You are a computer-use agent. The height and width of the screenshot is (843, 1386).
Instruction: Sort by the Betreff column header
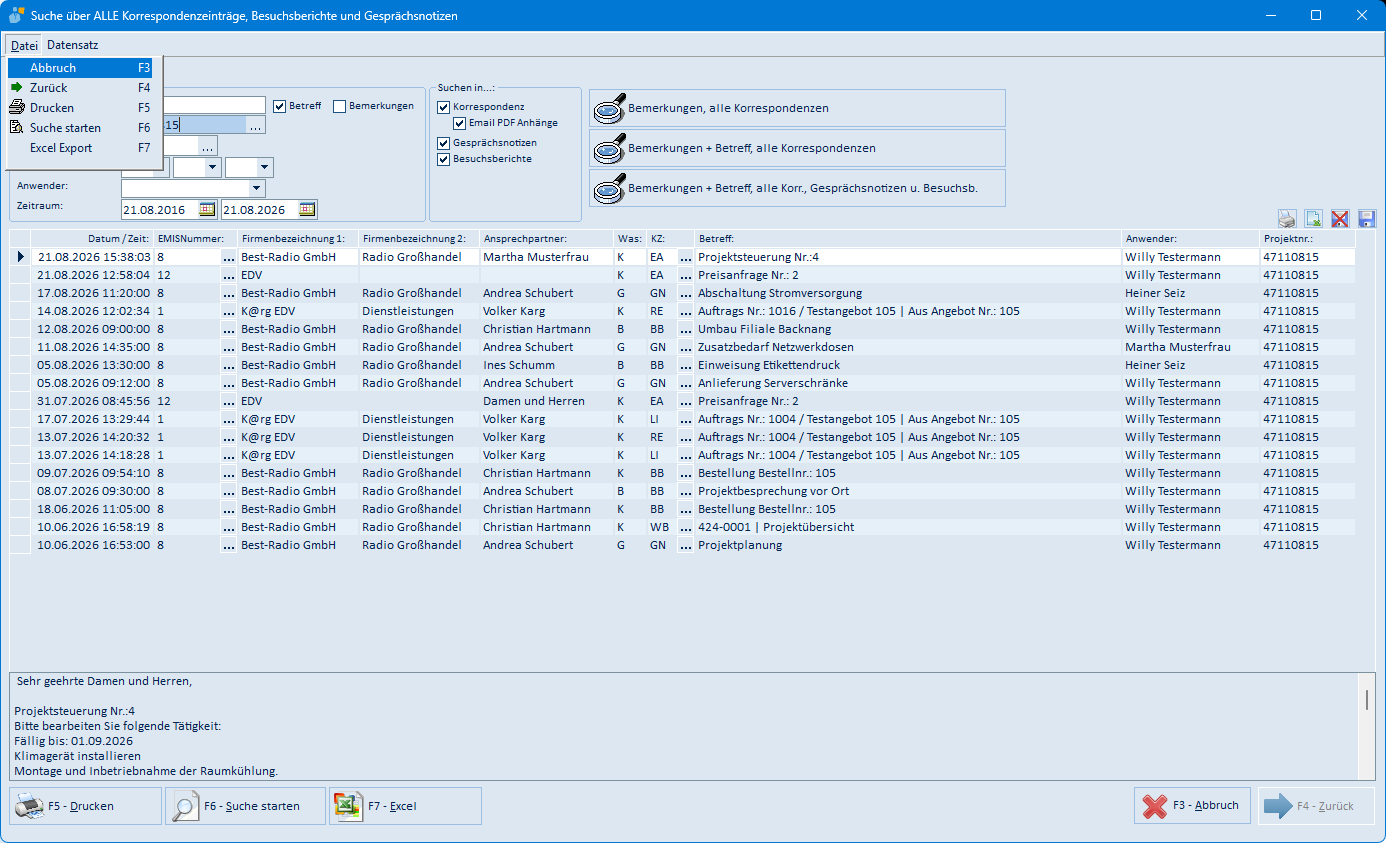908,239
